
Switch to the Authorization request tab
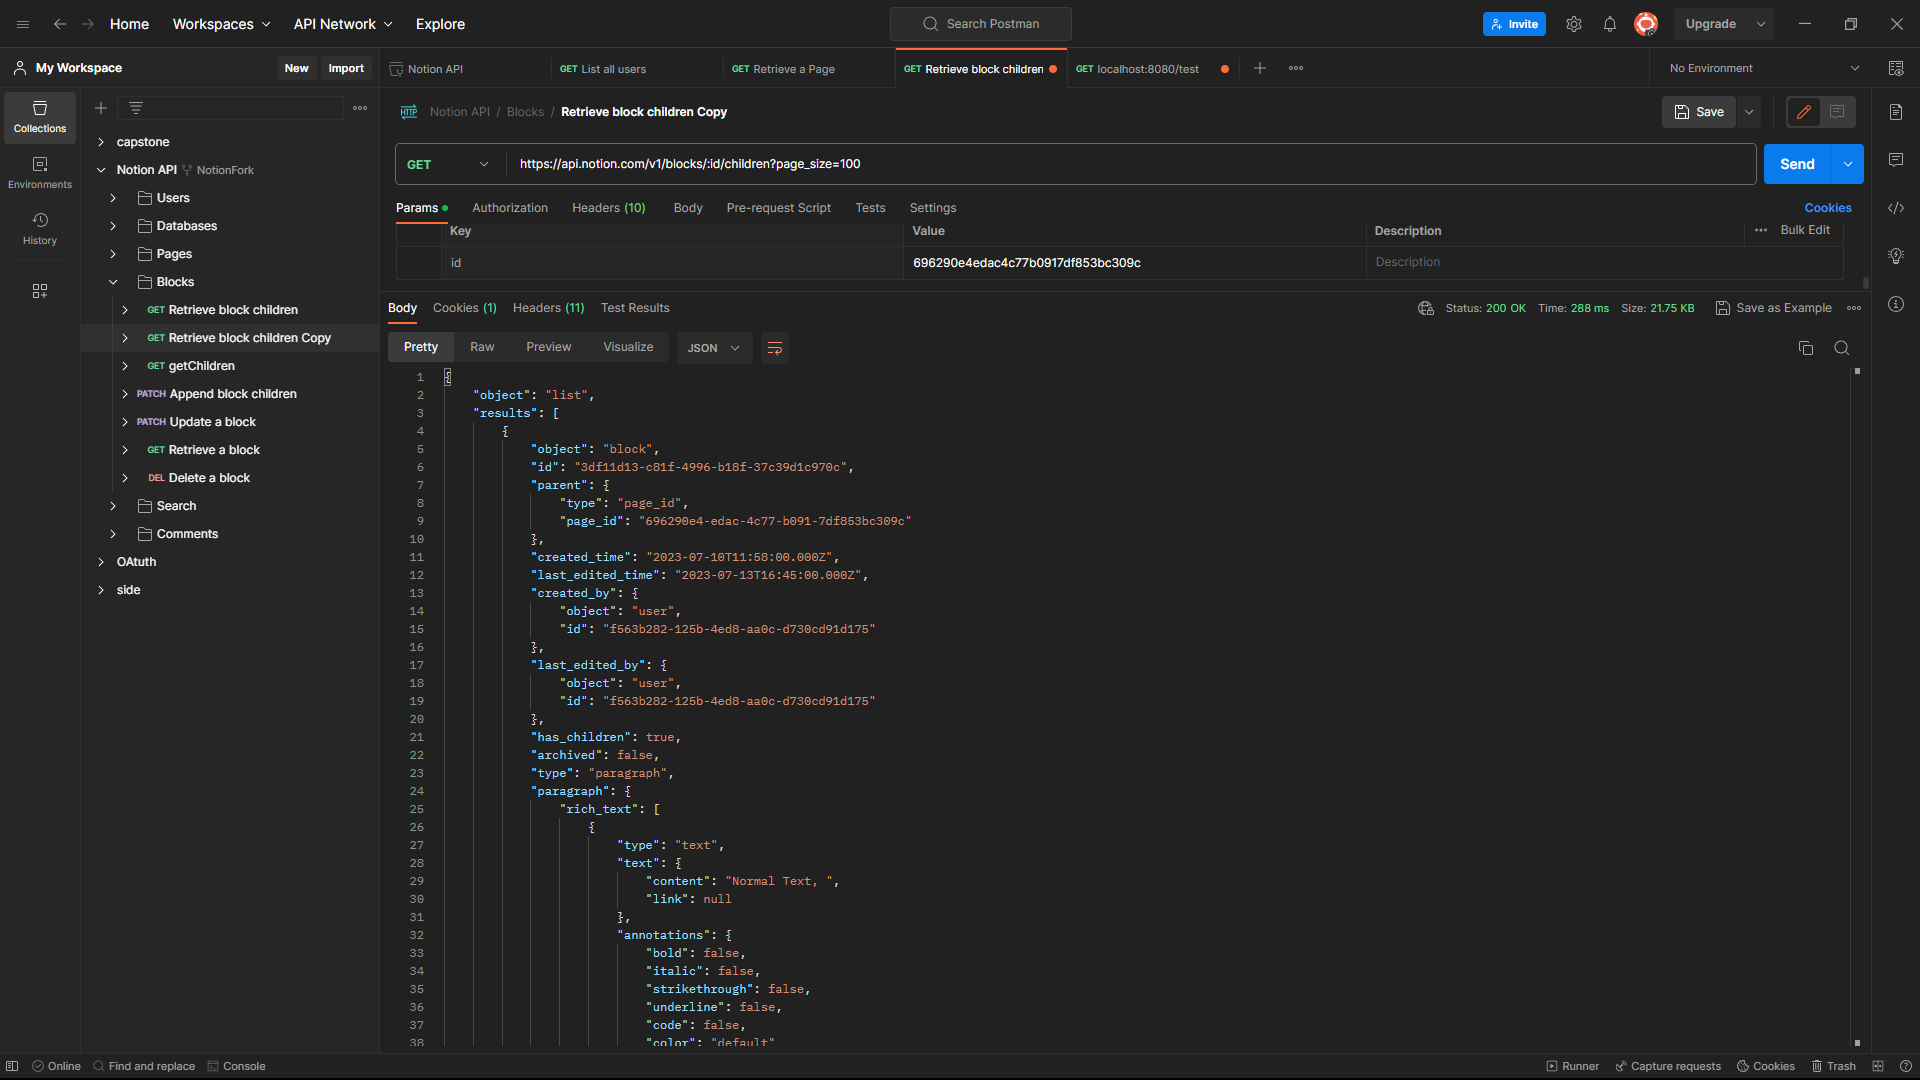(x=509, y=208)
